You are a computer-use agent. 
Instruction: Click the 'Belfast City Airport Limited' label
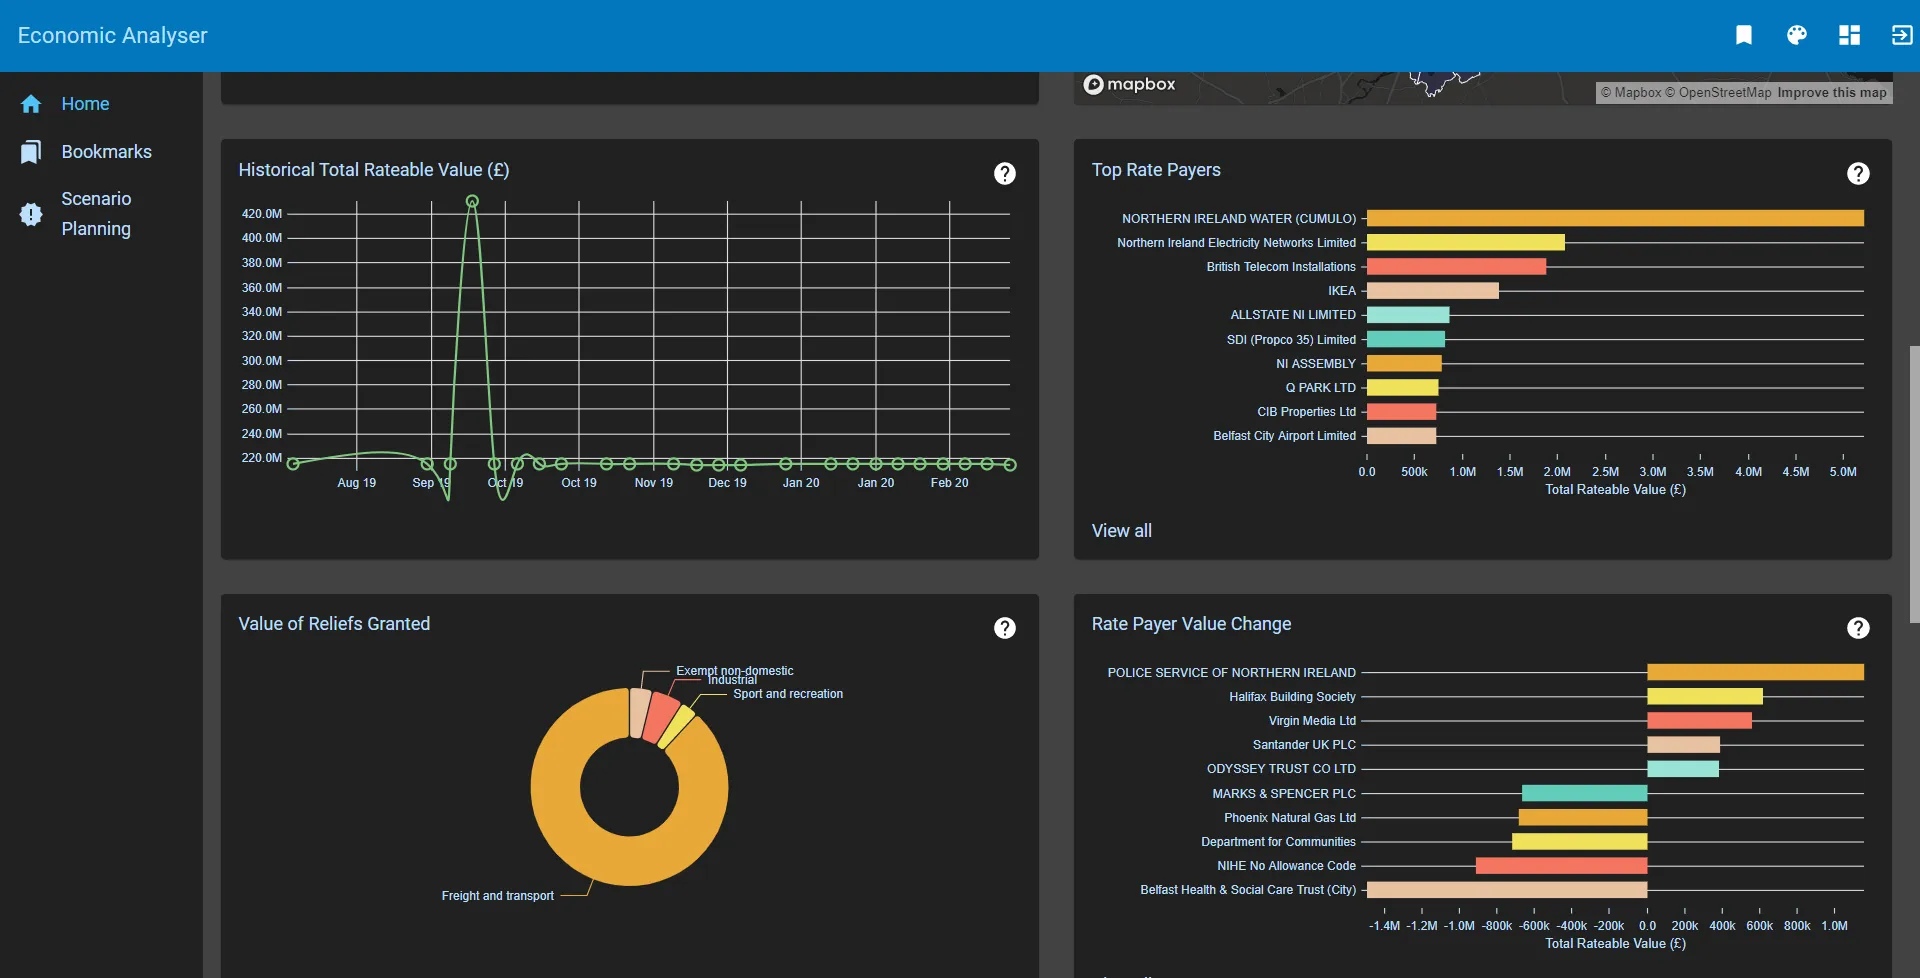click(x=1285, y=436)
